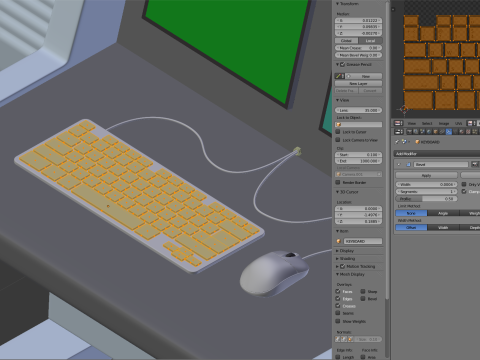
Task: Enable loop normals display icon
Action: [344, 339]
